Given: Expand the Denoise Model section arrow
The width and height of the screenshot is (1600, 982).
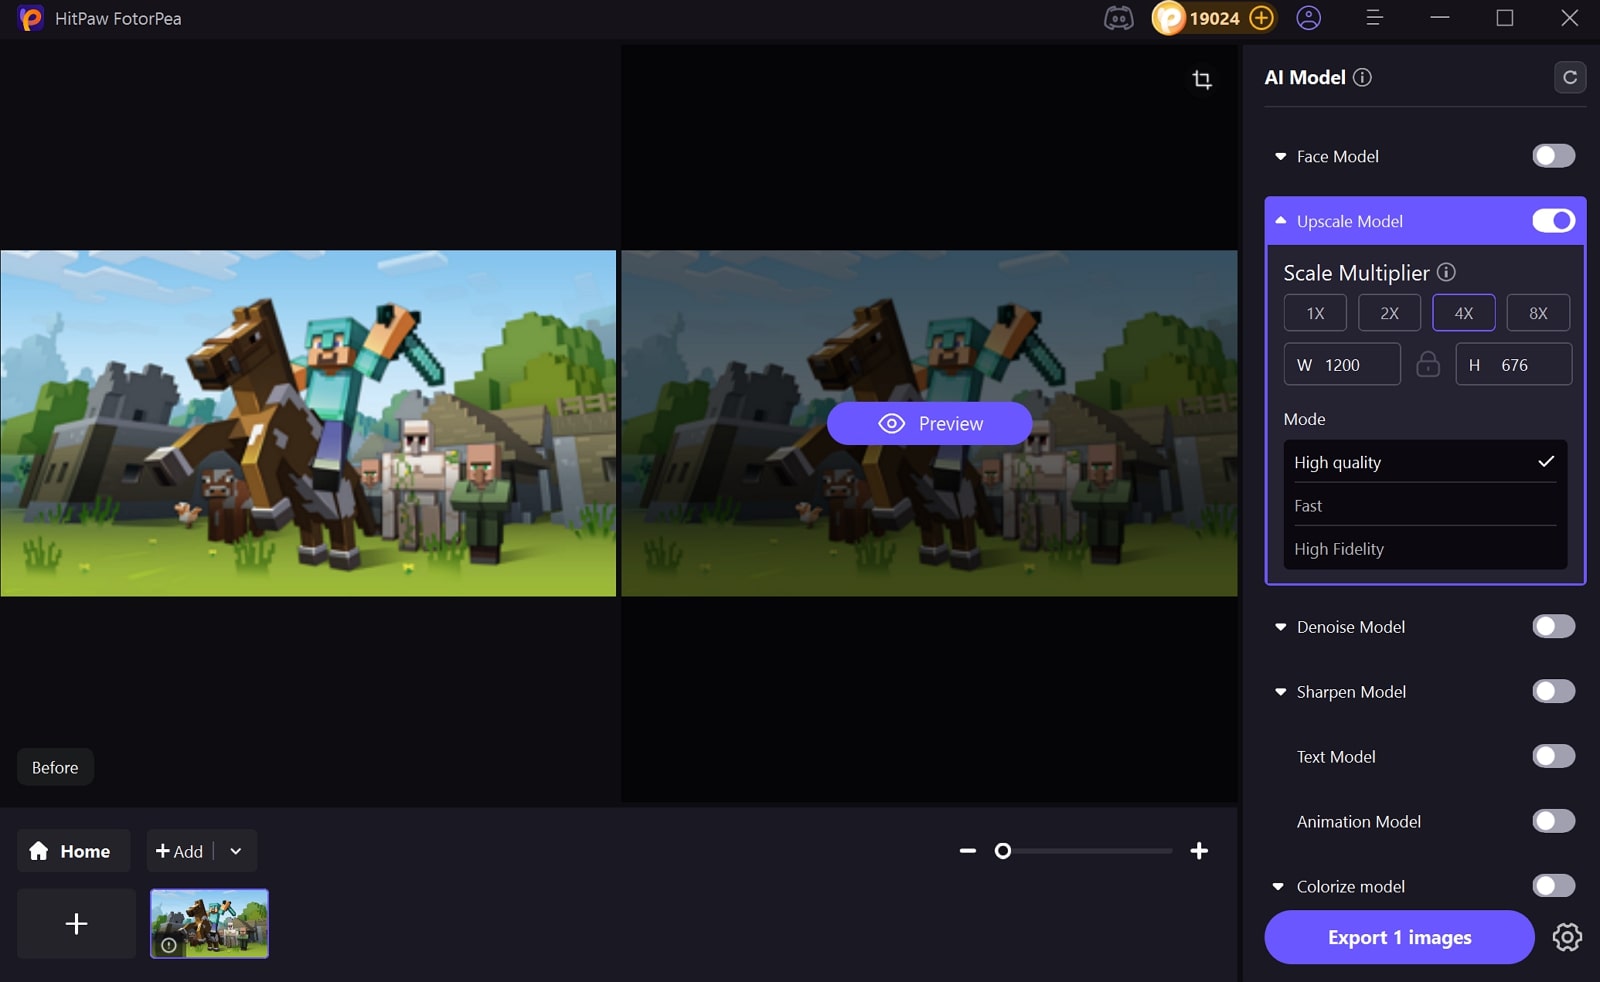Looking at the screenshot, I should [1280, 627].
